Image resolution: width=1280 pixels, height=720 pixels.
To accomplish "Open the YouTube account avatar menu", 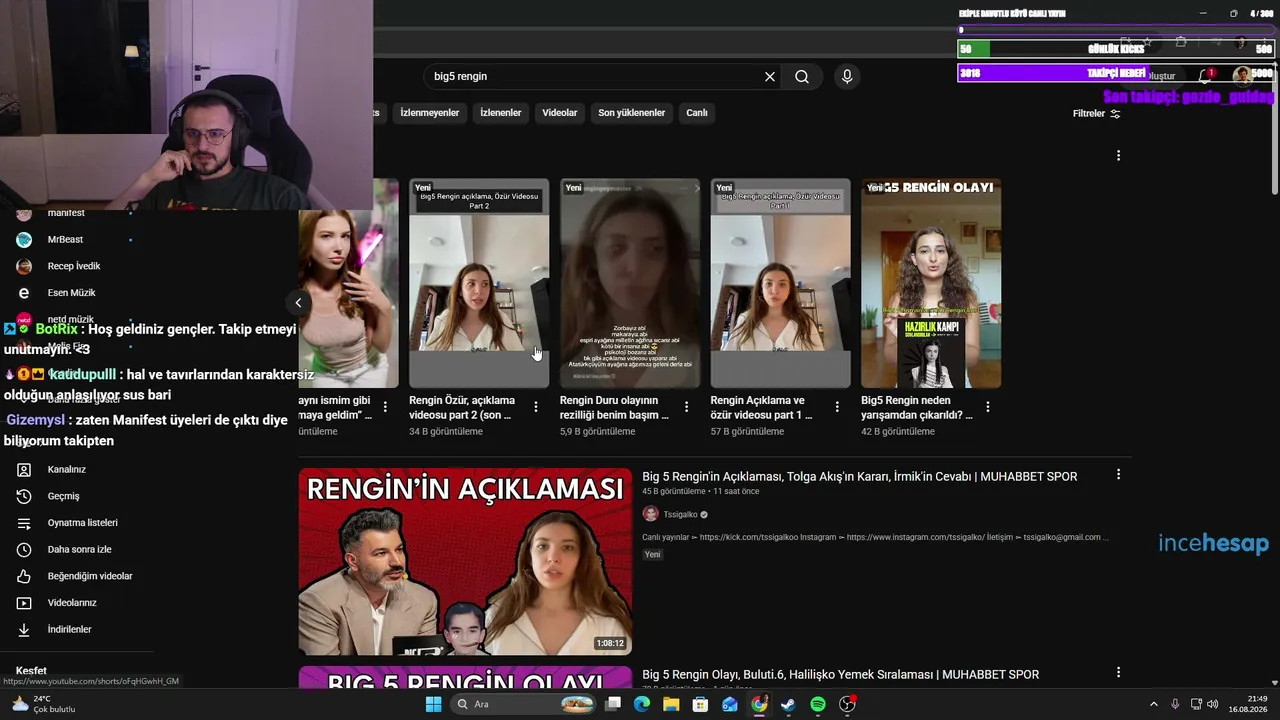I will pos(1242,75).
